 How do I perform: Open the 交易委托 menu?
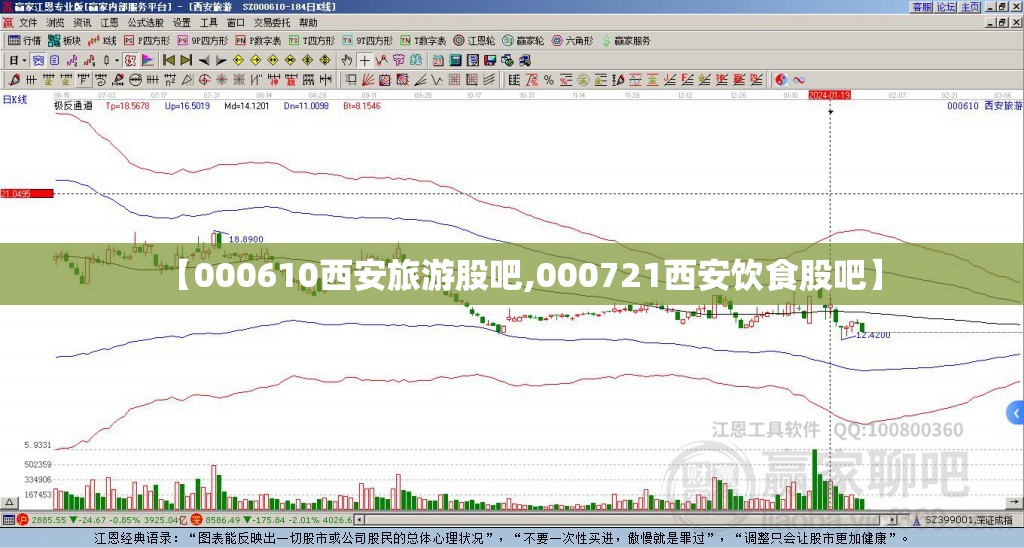point(272,23)
